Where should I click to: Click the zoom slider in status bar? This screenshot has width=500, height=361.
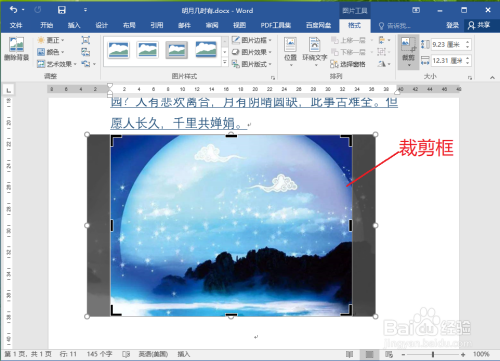[433, 354]
